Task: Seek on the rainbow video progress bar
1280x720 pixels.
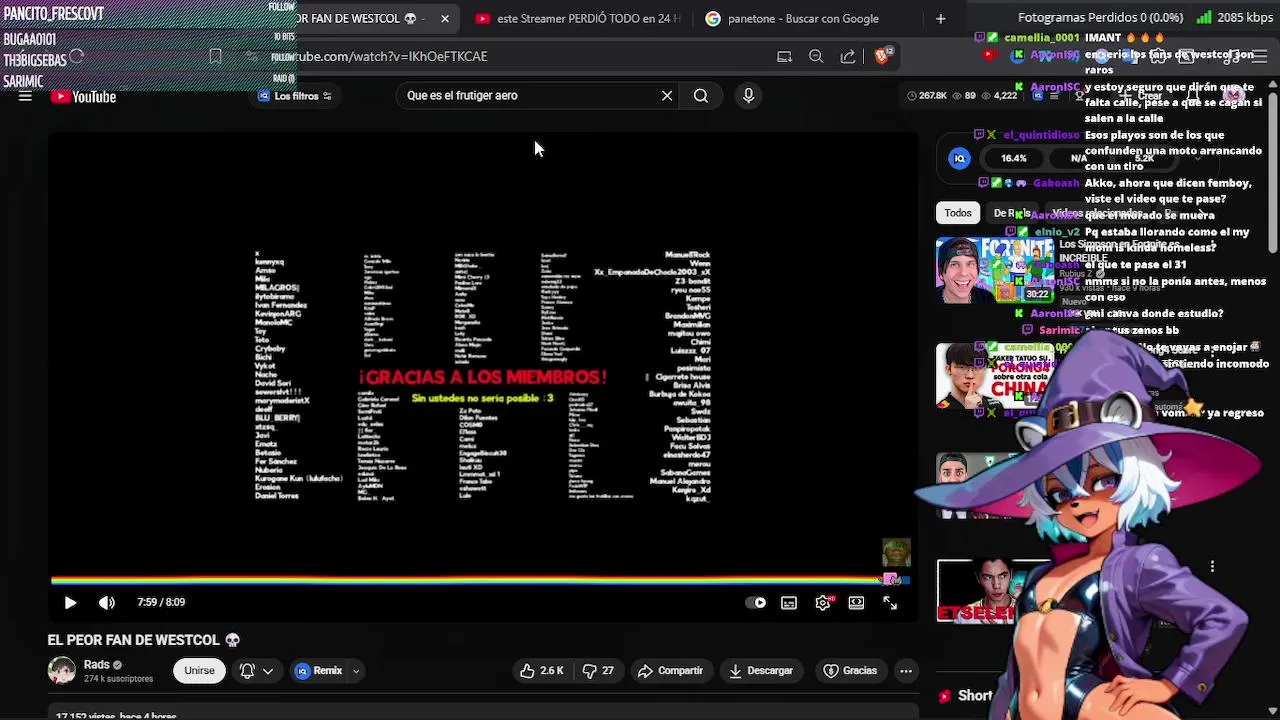Action: click(x=480, y=580)
